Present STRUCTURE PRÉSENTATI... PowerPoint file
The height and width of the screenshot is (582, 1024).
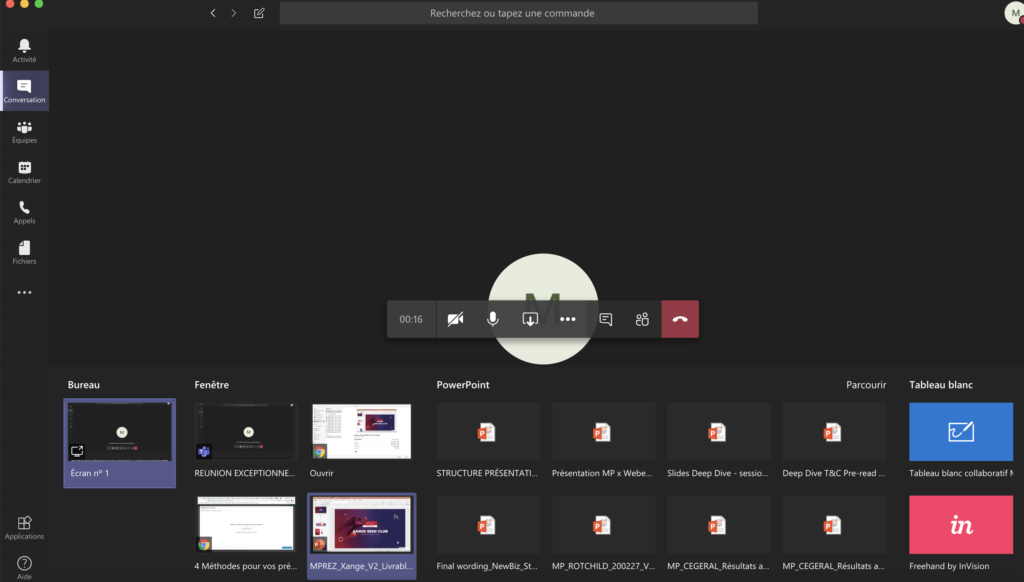488,441
